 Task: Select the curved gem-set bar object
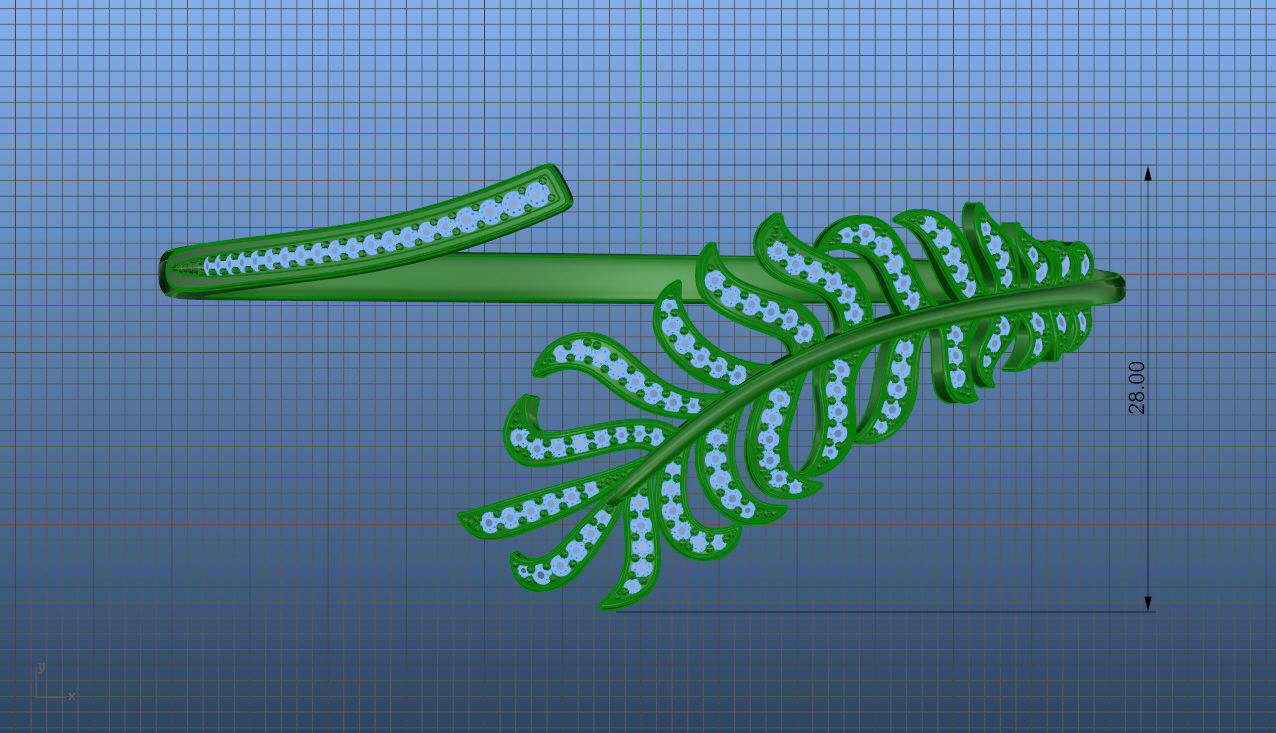366,233
